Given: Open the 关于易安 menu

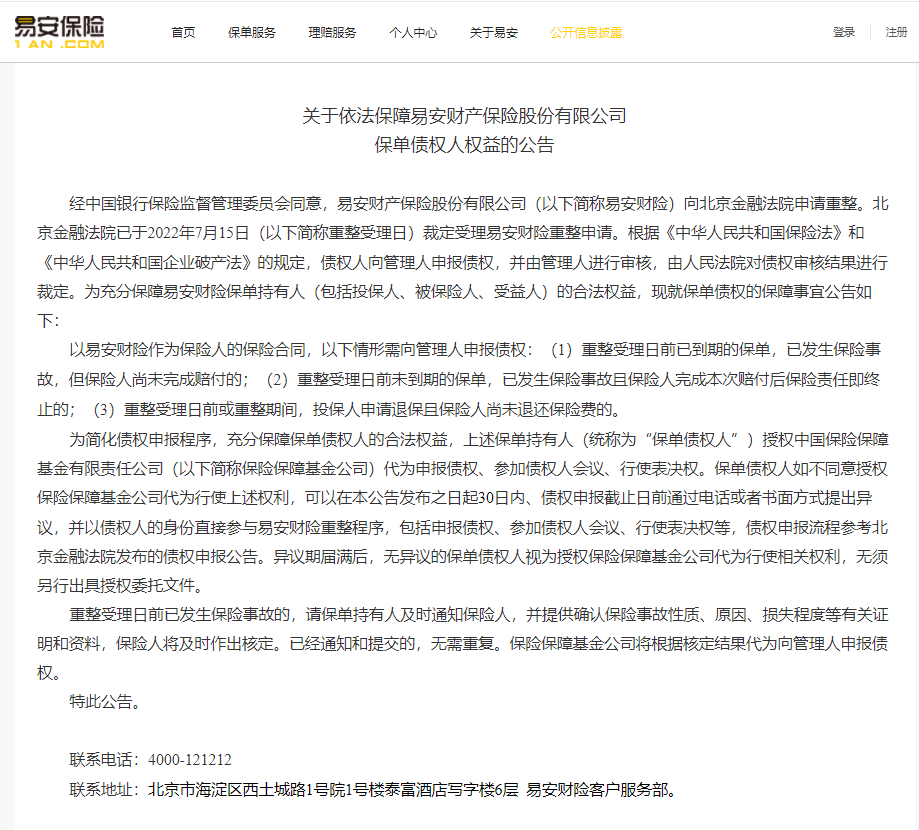Looking at the screenshot, I should click(x=493, y=32).
